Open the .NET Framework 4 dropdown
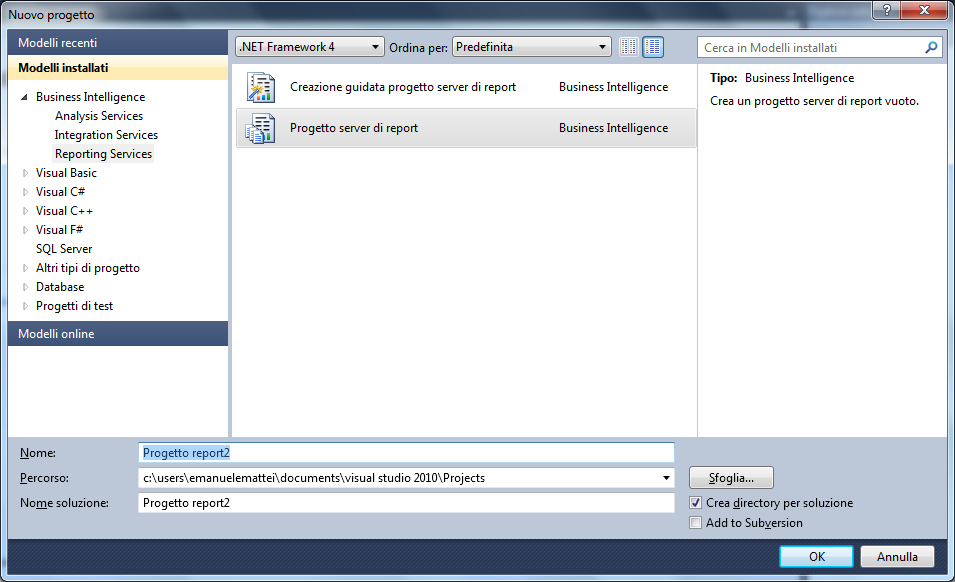Screen dimensions: 955x582 pos(310,47)
